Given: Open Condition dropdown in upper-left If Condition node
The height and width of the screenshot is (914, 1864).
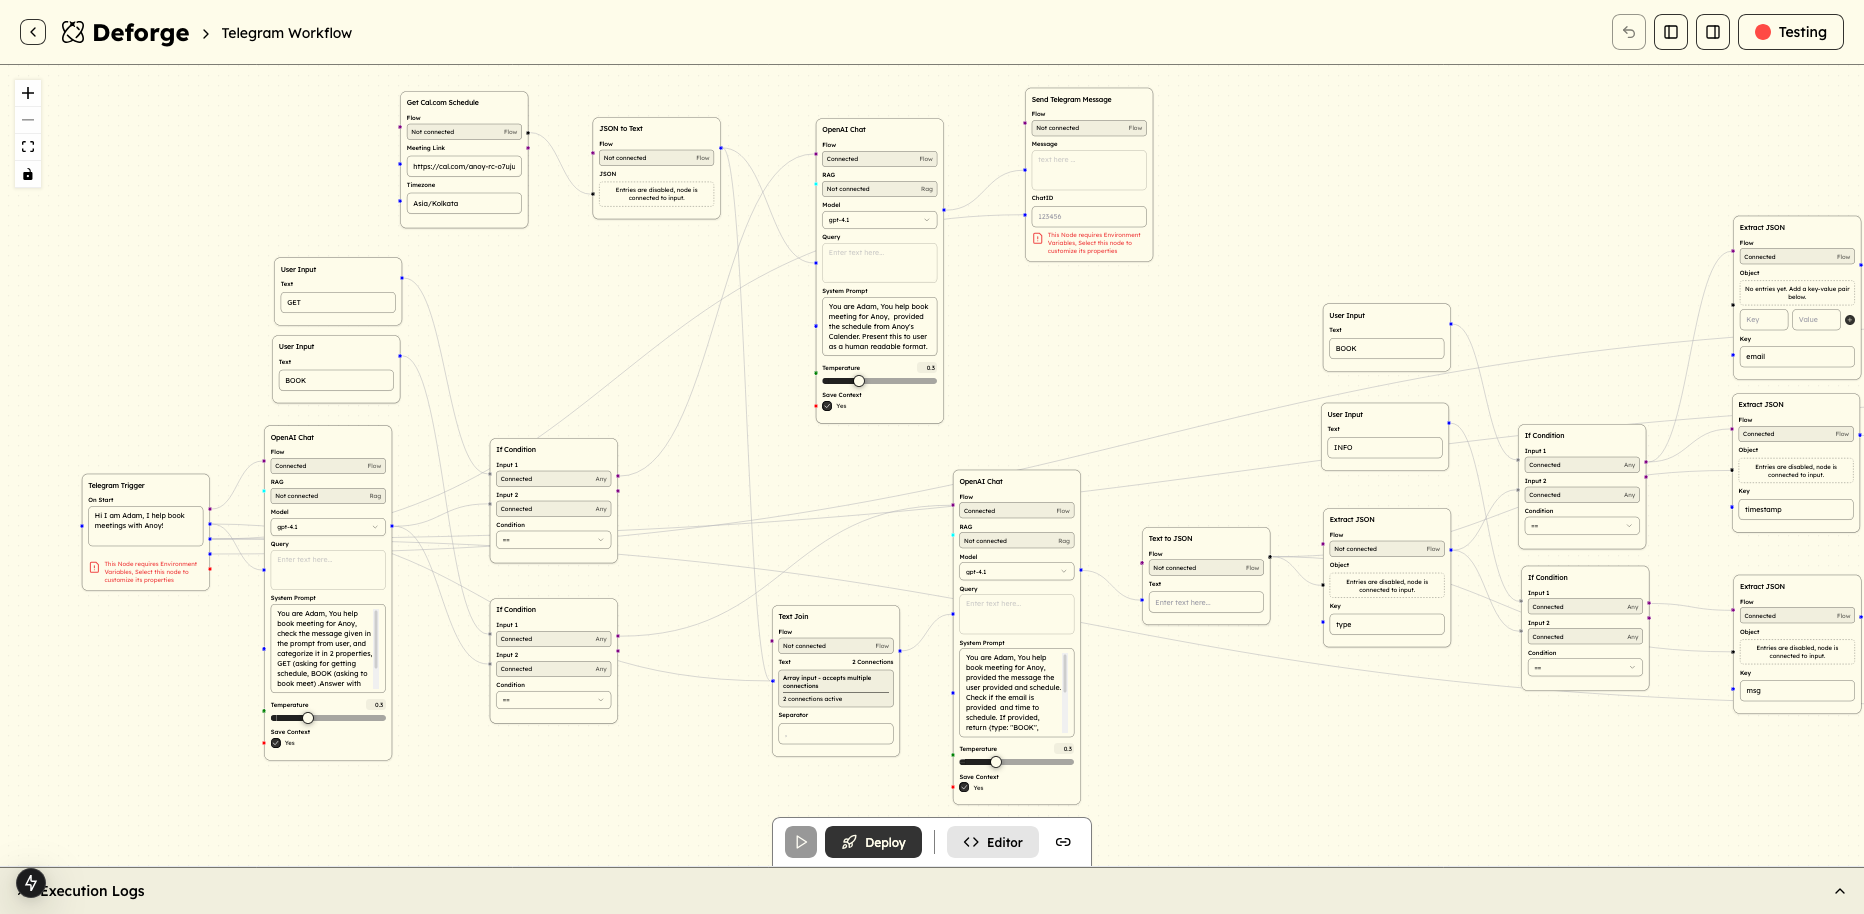Looking at the screenshot, I should [553, 540].
